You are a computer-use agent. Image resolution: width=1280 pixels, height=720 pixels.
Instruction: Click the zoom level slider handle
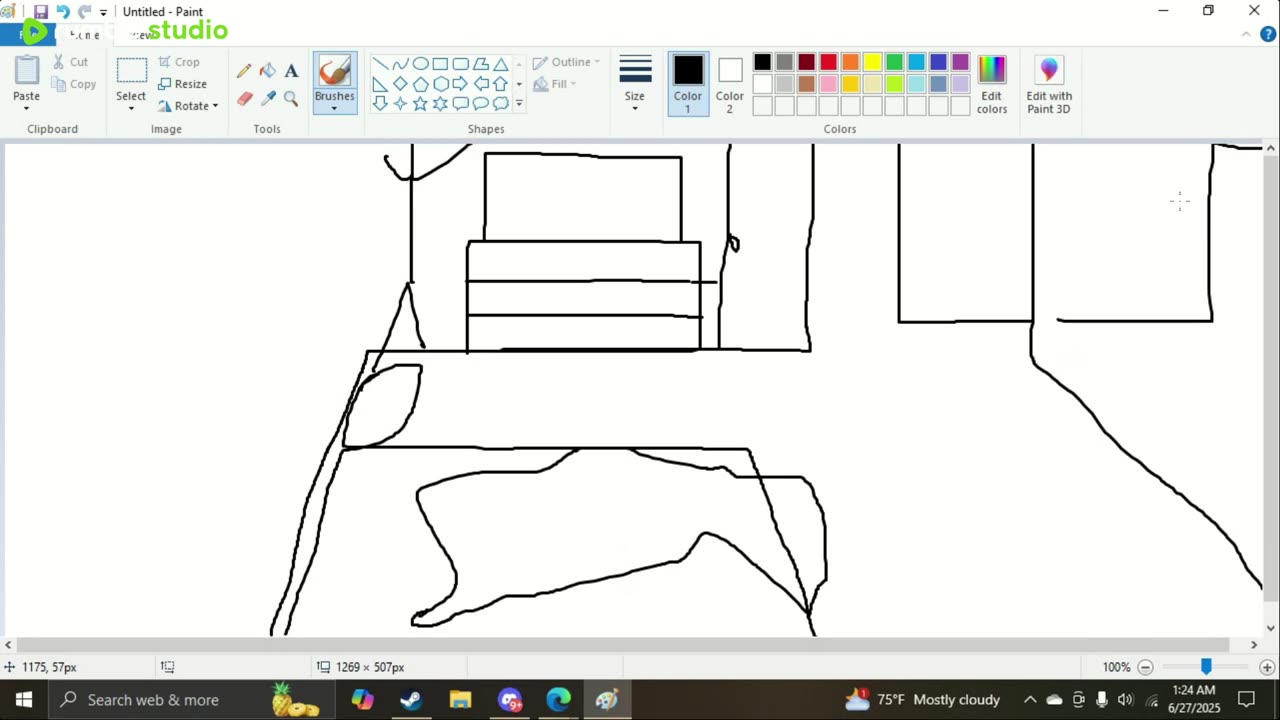[1206, 667]
